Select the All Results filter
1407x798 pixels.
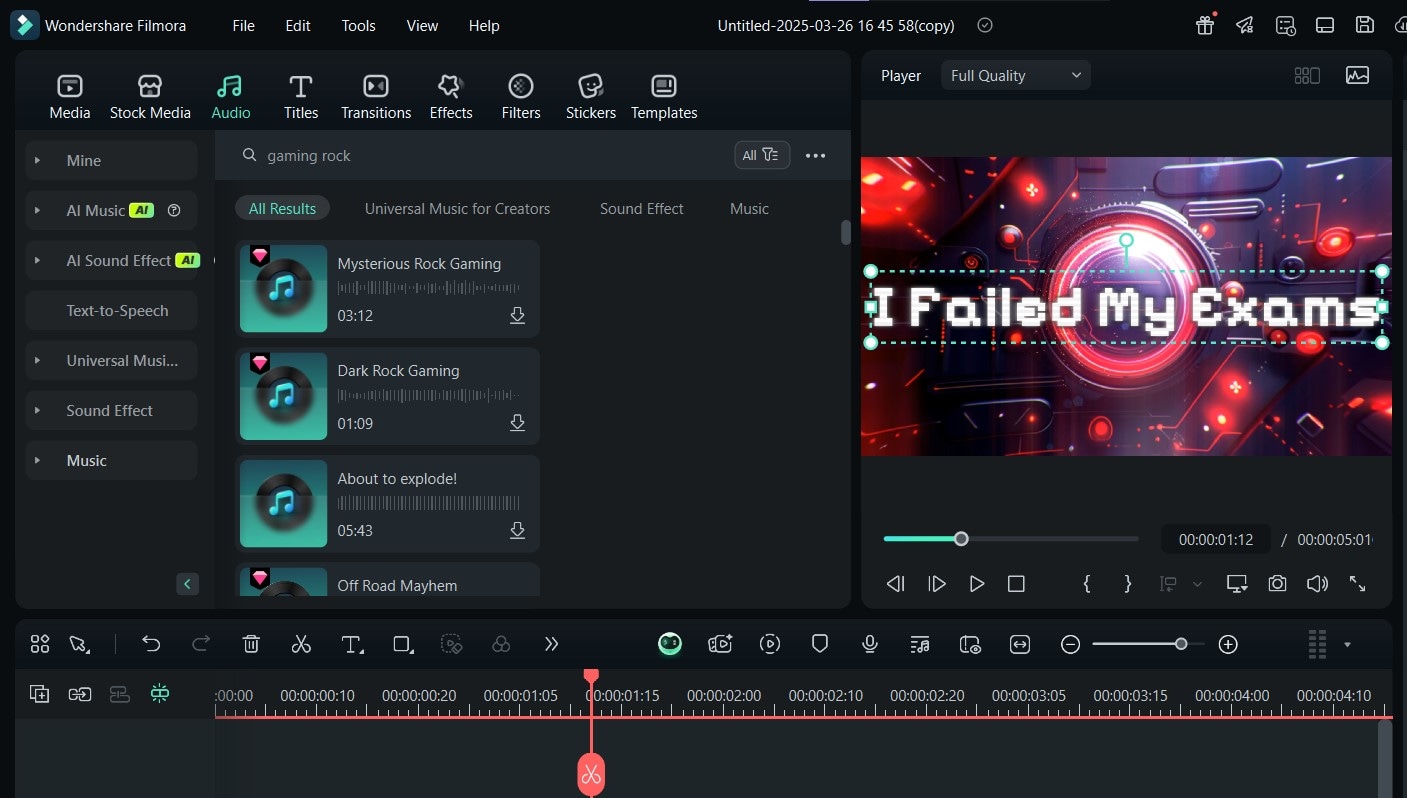click(x=282, y=208)
